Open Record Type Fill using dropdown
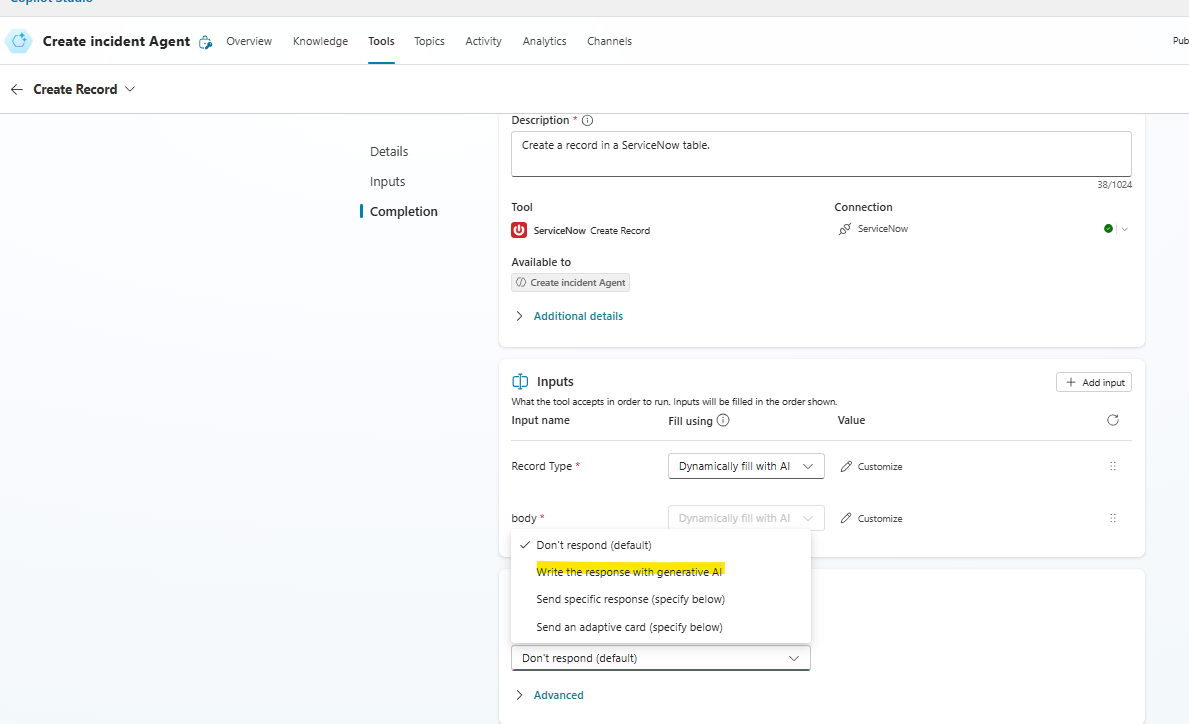 pos(745,466)
